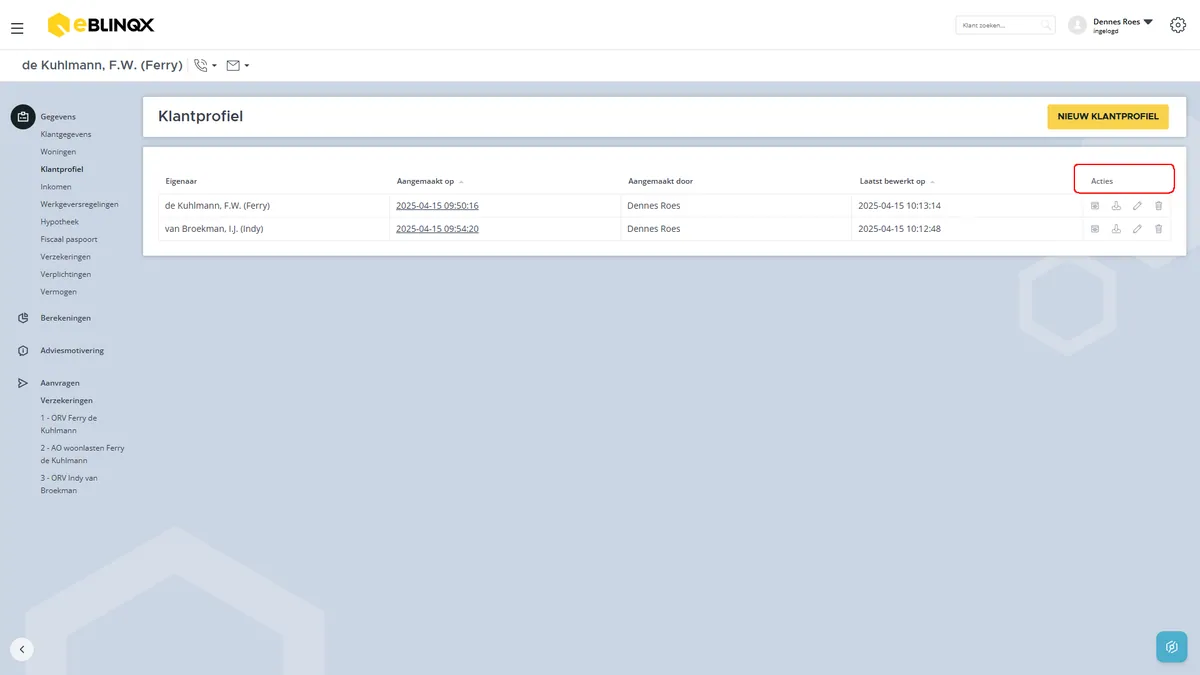The width and height of the screenshot is (1200, 675).
Task: Open the 2025-04-15 09:50:16 profile link
Action: coord(437,206)
